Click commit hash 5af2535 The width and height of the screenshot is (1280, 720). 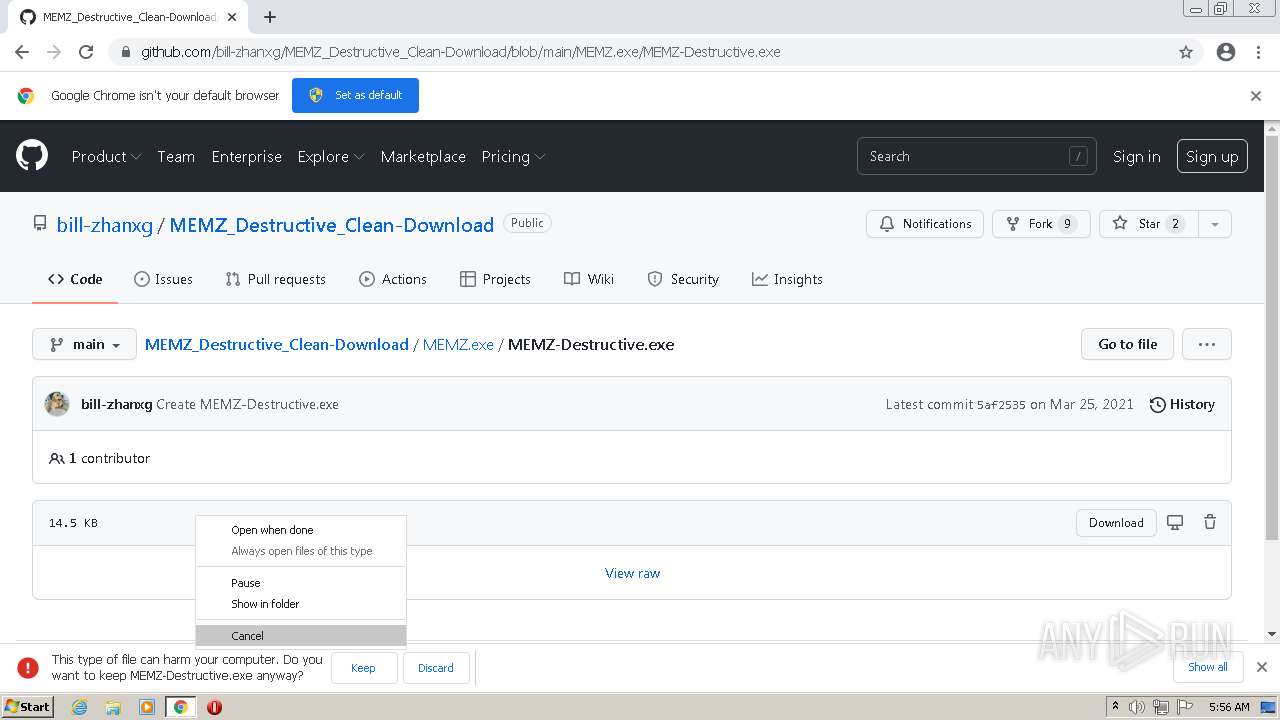pyautogui.click(x=1001, y=405)
